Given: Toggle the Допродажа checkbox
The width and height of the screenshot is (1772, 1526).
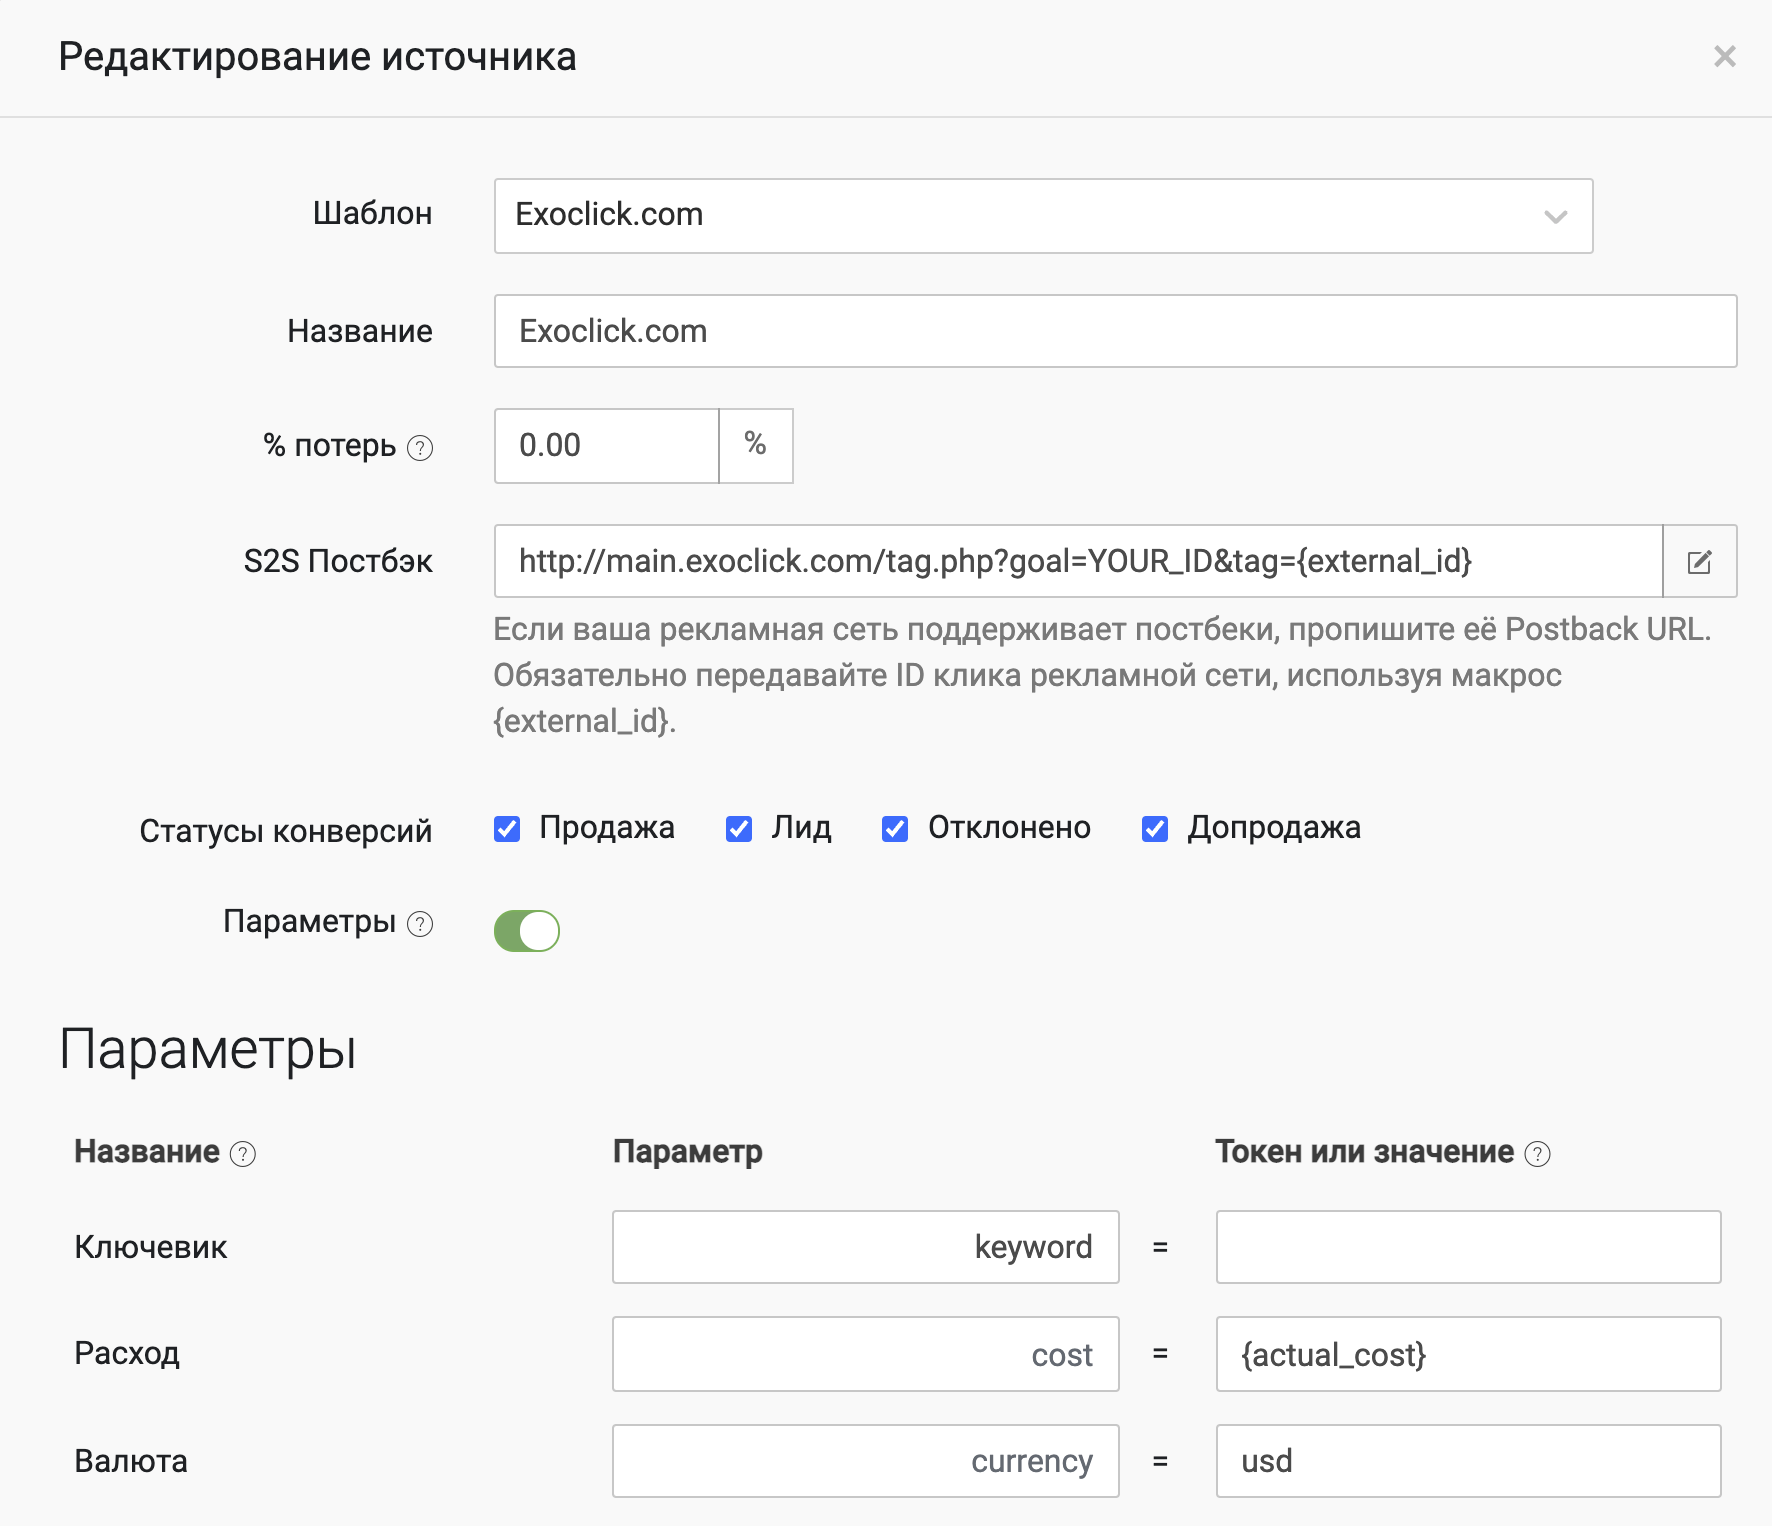Looking at the screenshot, I should [1155, 829].
